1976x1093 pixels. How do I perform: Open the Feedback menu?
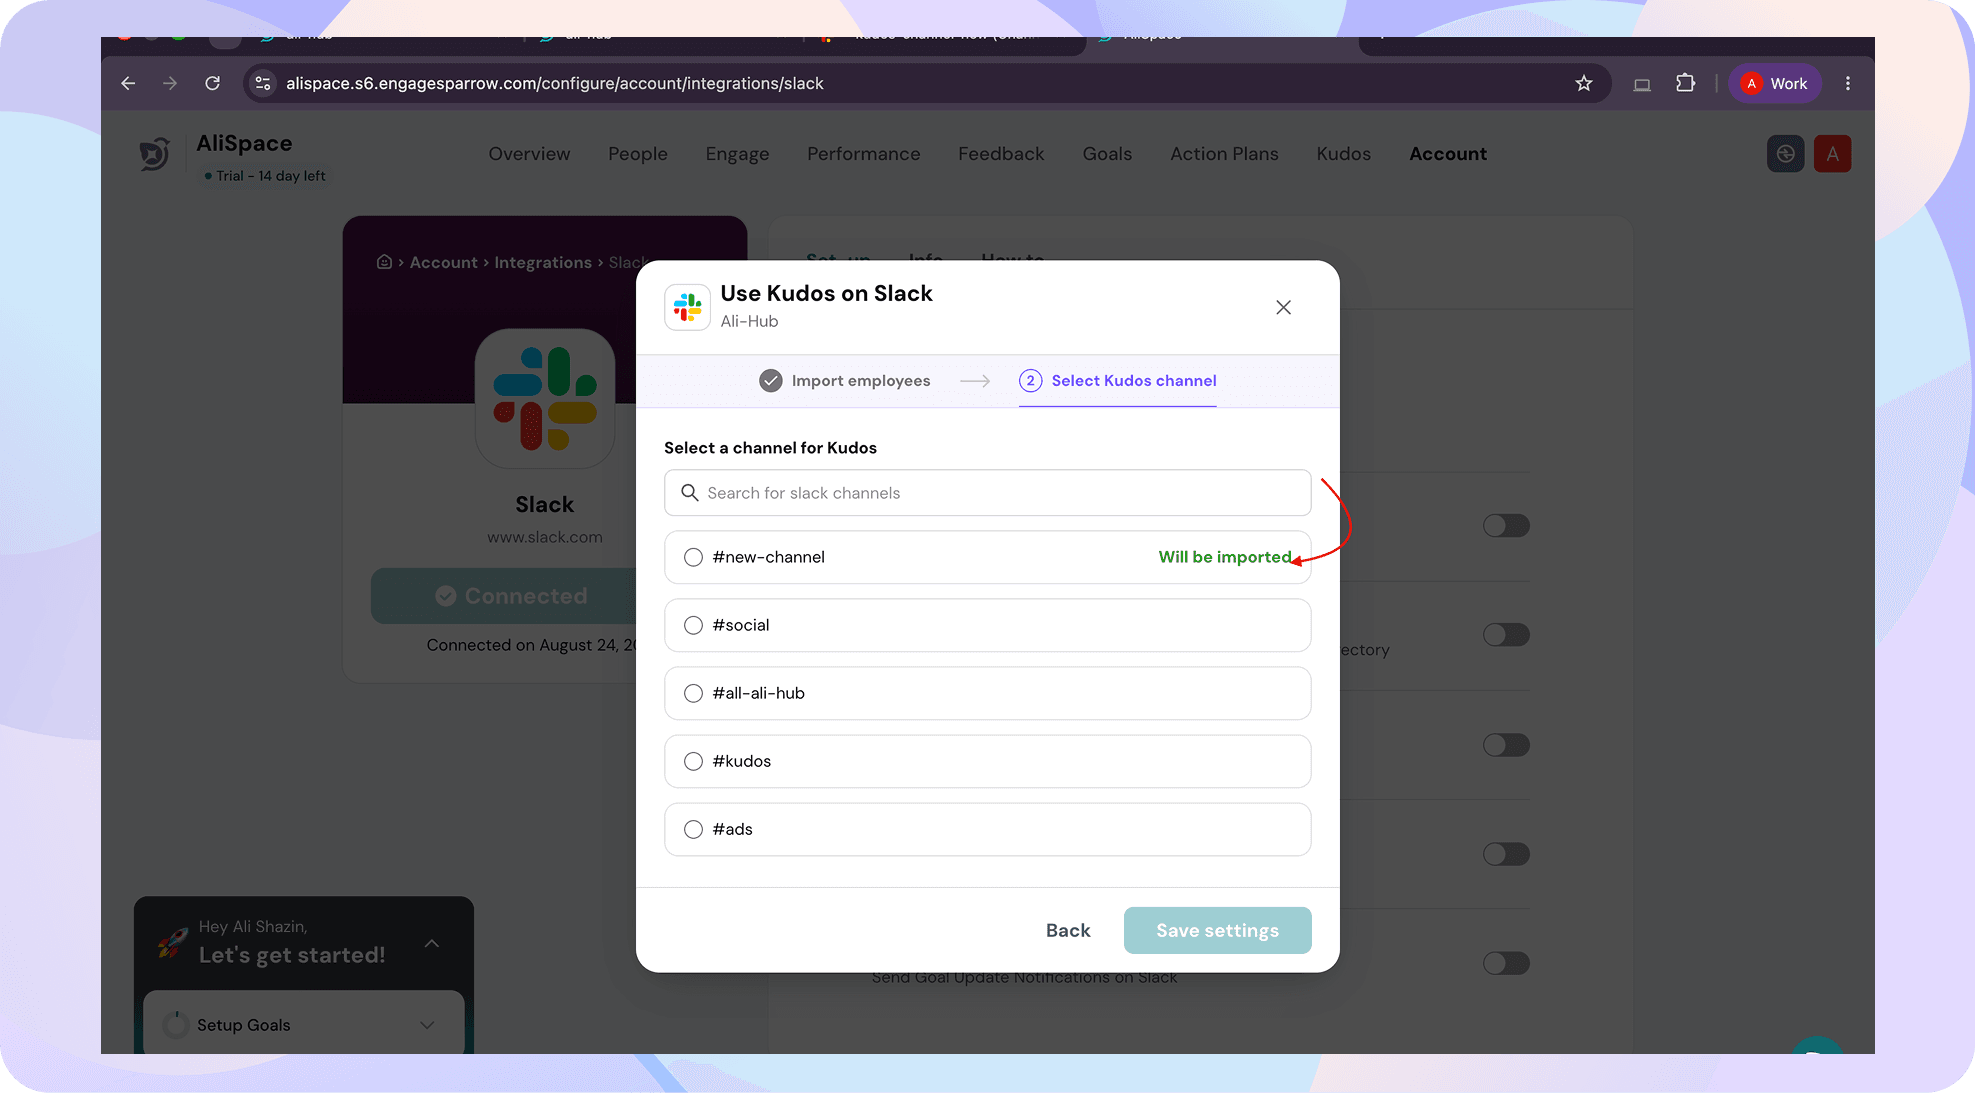pyautogui.click(x=1001, y=154)
